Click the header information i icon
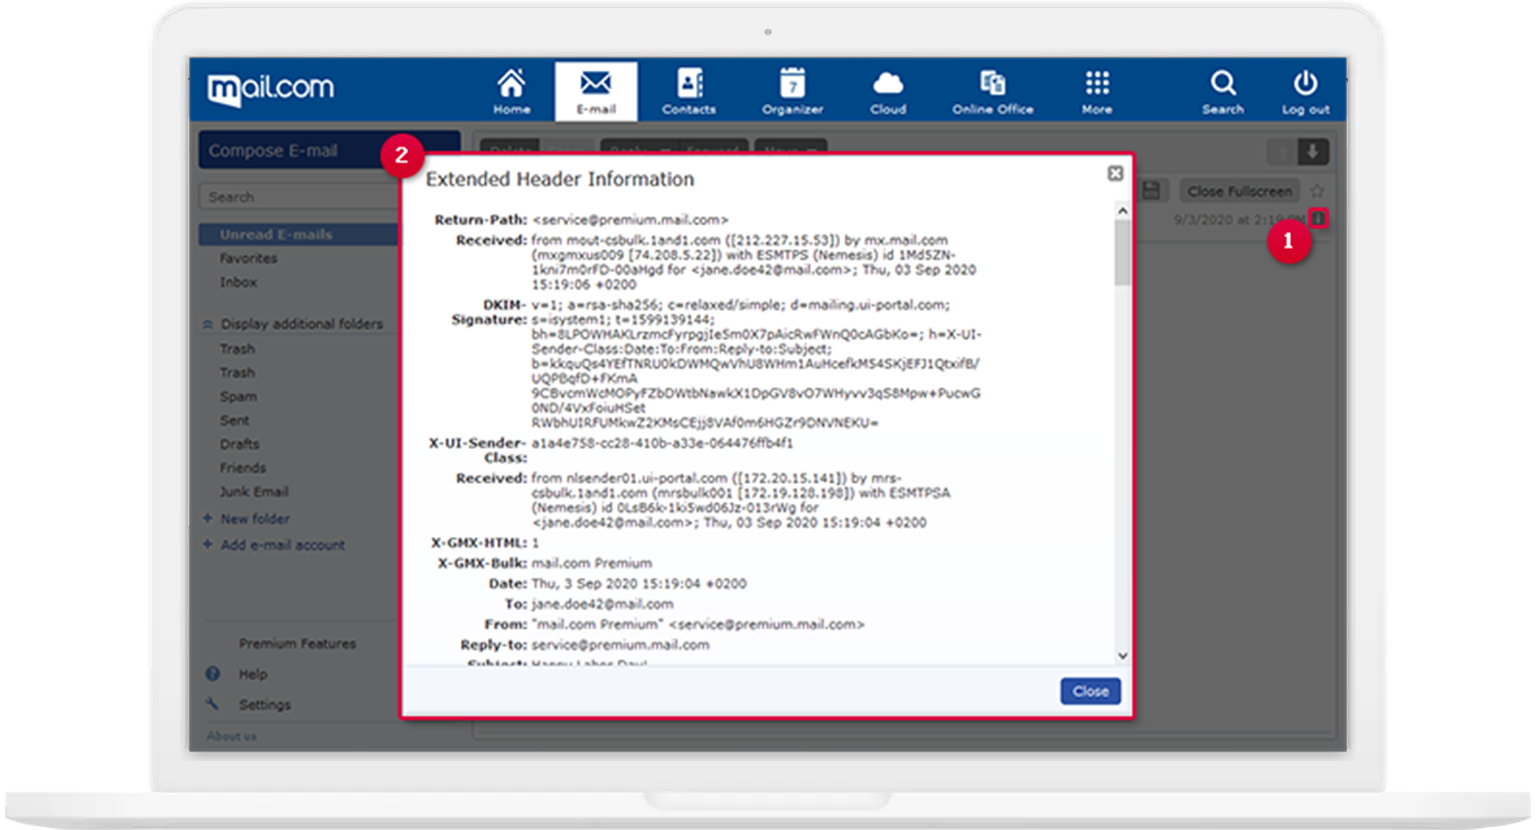The width and height of the screenshot is (1536, 830). pos(1319,217)
